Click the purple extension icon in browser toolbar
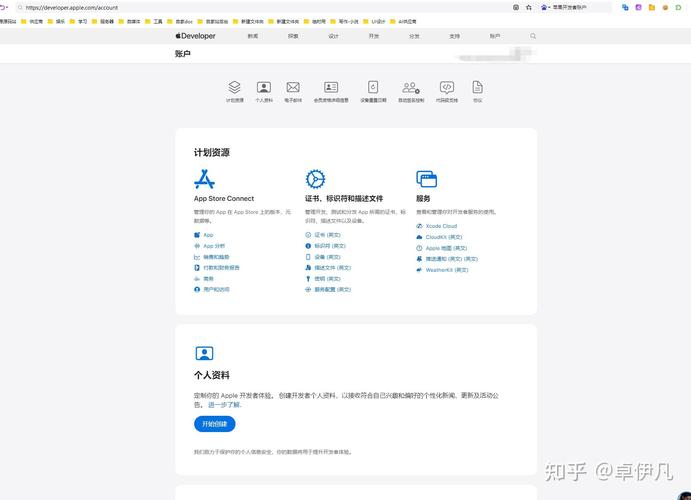691x500 pixels. click(638, 7)
